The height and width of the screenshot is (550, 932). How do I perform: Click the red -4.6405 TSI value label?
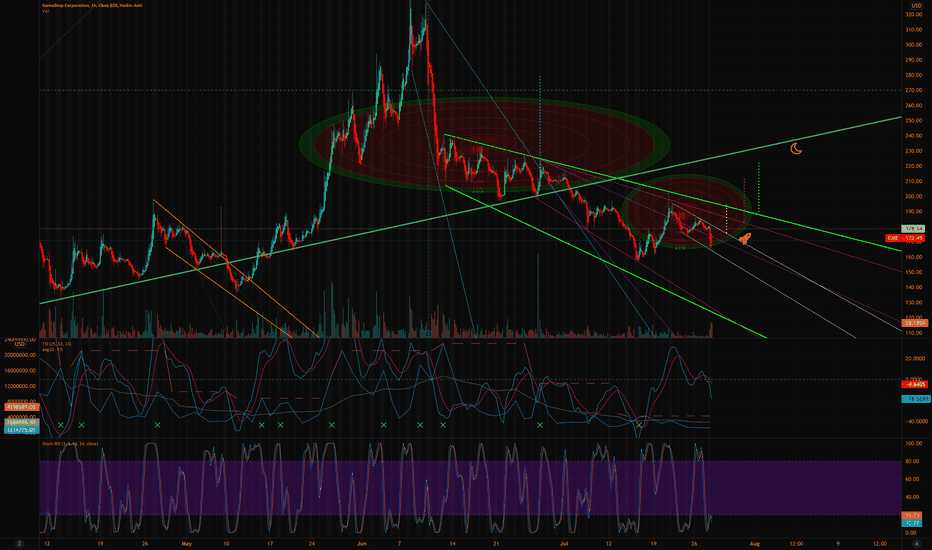point(915,384)
